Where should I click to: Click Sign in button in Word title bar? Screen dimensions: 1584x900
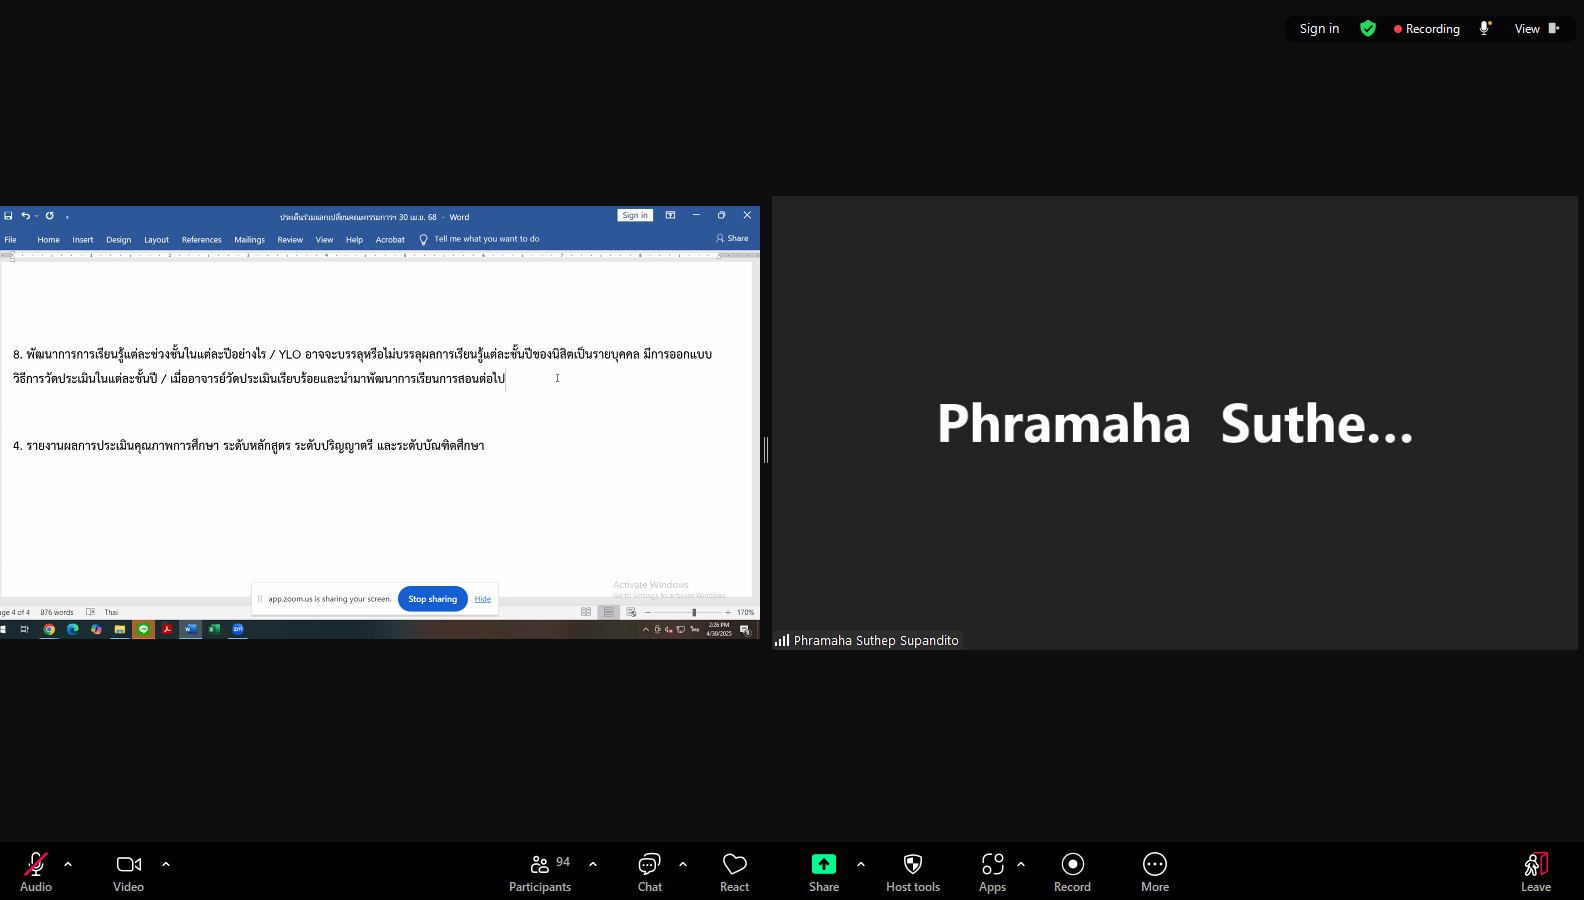635,215
